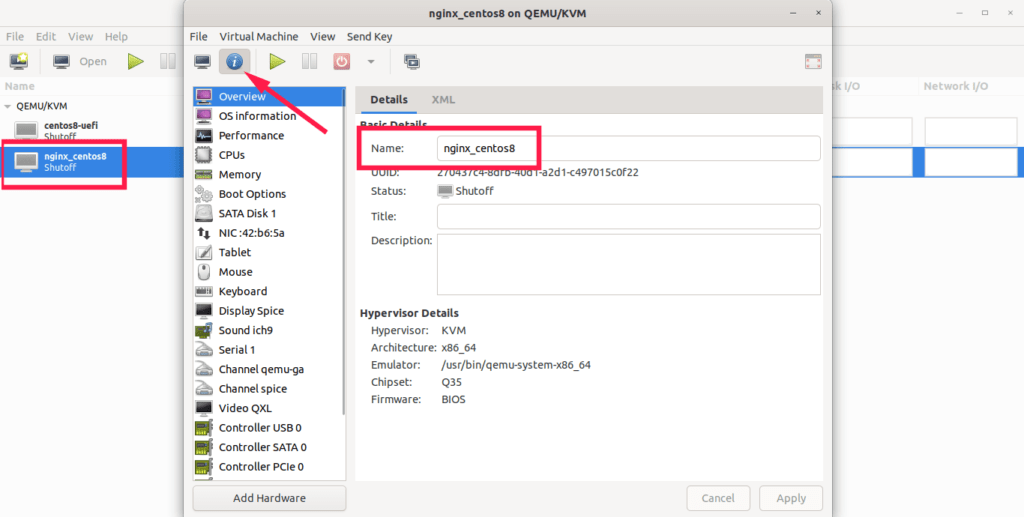Show the graphical console view icon
The width and height of the screenshot is (1024, 517).
(x=202, y=62)
